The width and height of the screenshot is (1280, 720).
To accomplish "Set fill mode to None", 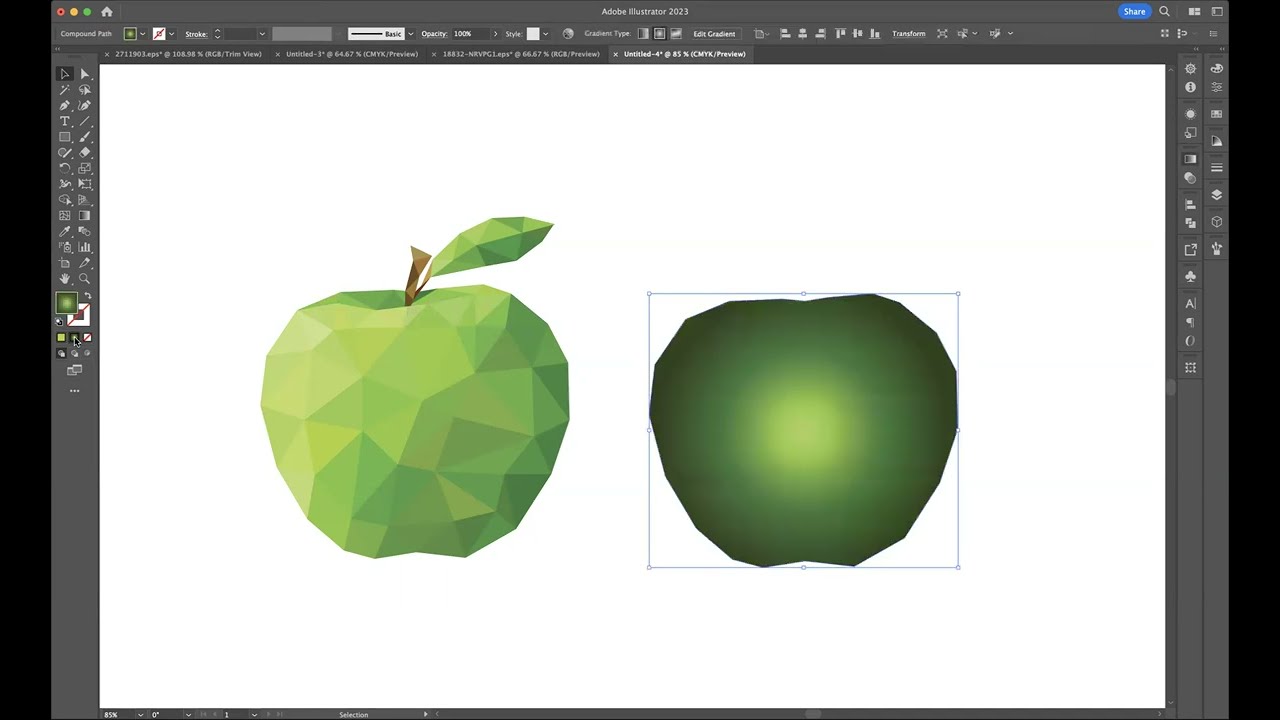I will 87,338.
